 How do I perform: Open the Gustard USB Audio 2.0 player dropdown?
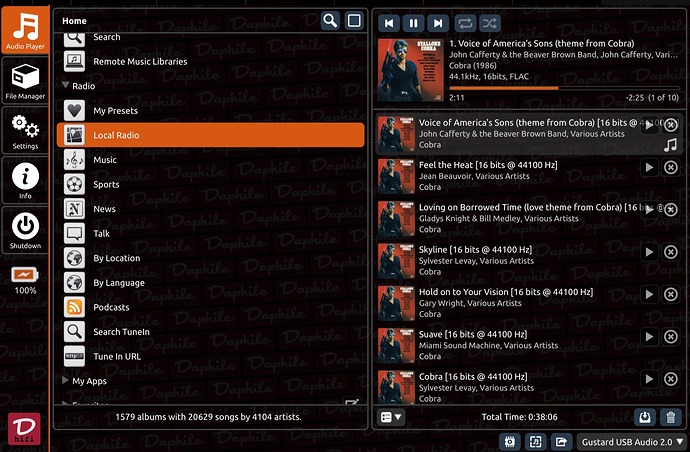[x=629, y=441]
